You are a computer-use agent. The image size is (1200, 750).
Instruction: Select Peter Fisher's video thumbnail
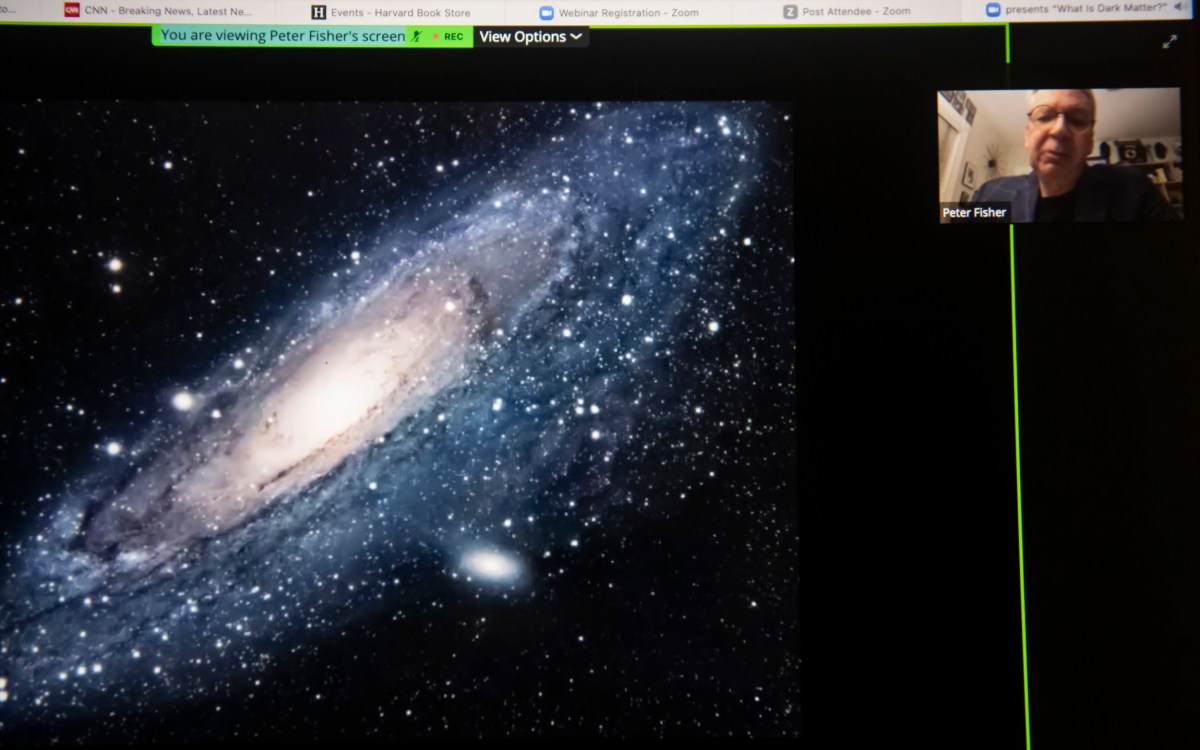coord(1059,155)
